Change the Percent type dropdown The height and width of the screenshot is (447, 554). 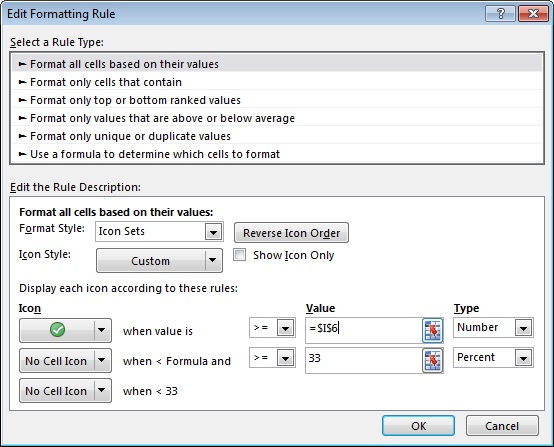pos(493,358)
